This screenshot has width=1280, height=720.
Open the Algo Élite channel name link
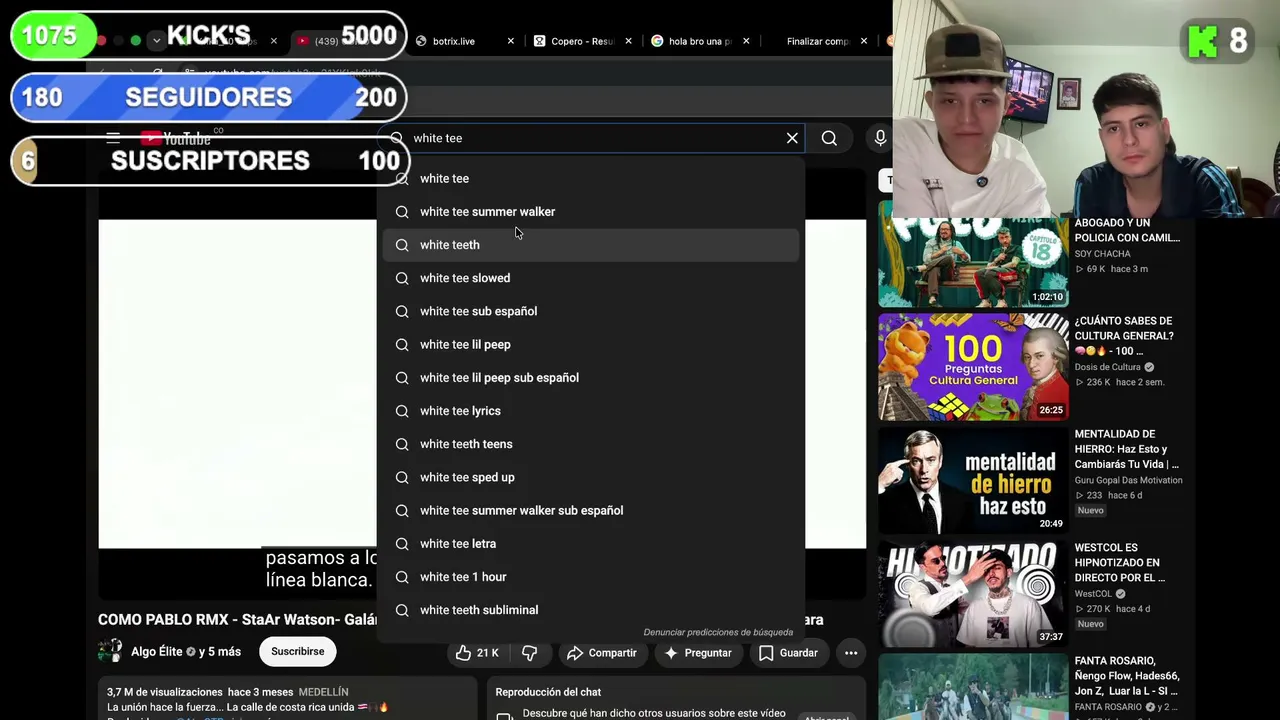(x=157, y=652)
